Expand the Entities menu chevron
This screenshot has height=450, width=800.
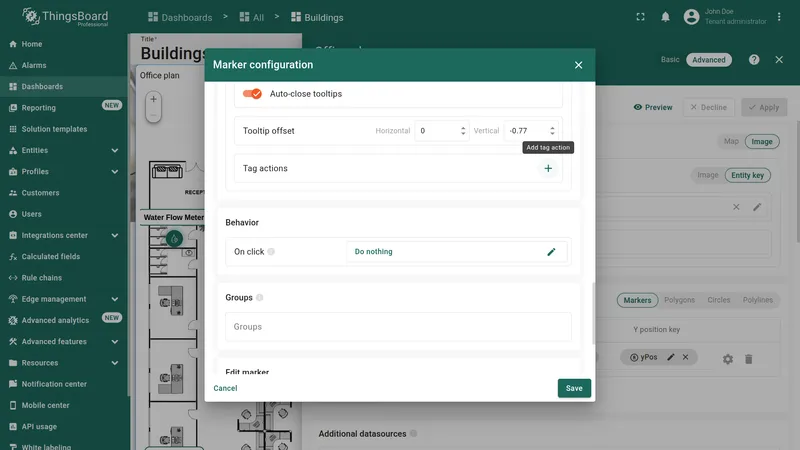(x=115, y=151)
